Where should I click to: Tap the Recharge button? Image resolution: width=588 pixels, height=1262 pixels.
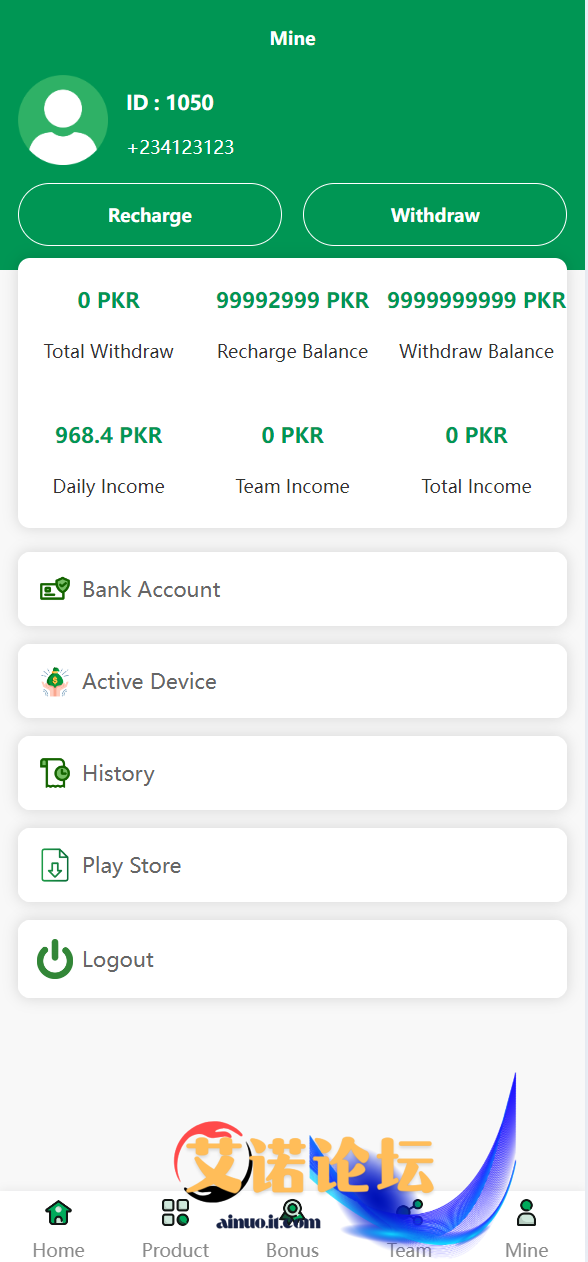(x=150, y=215)
